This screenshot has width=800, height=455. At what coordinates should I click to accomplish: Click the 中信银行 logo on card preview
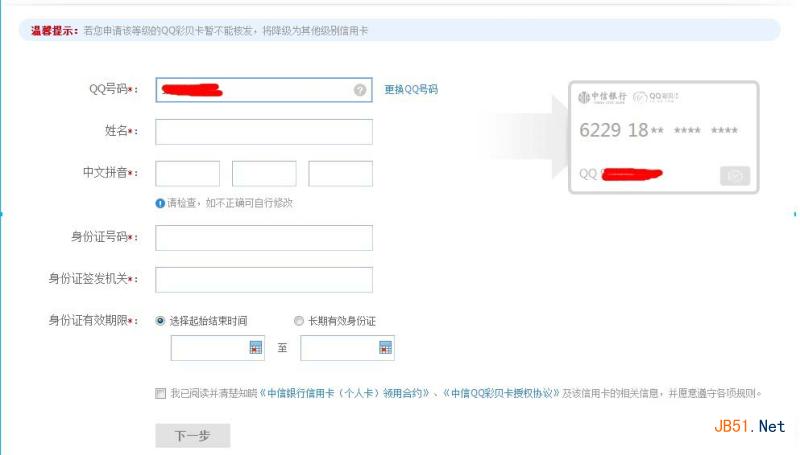(602, 97)
